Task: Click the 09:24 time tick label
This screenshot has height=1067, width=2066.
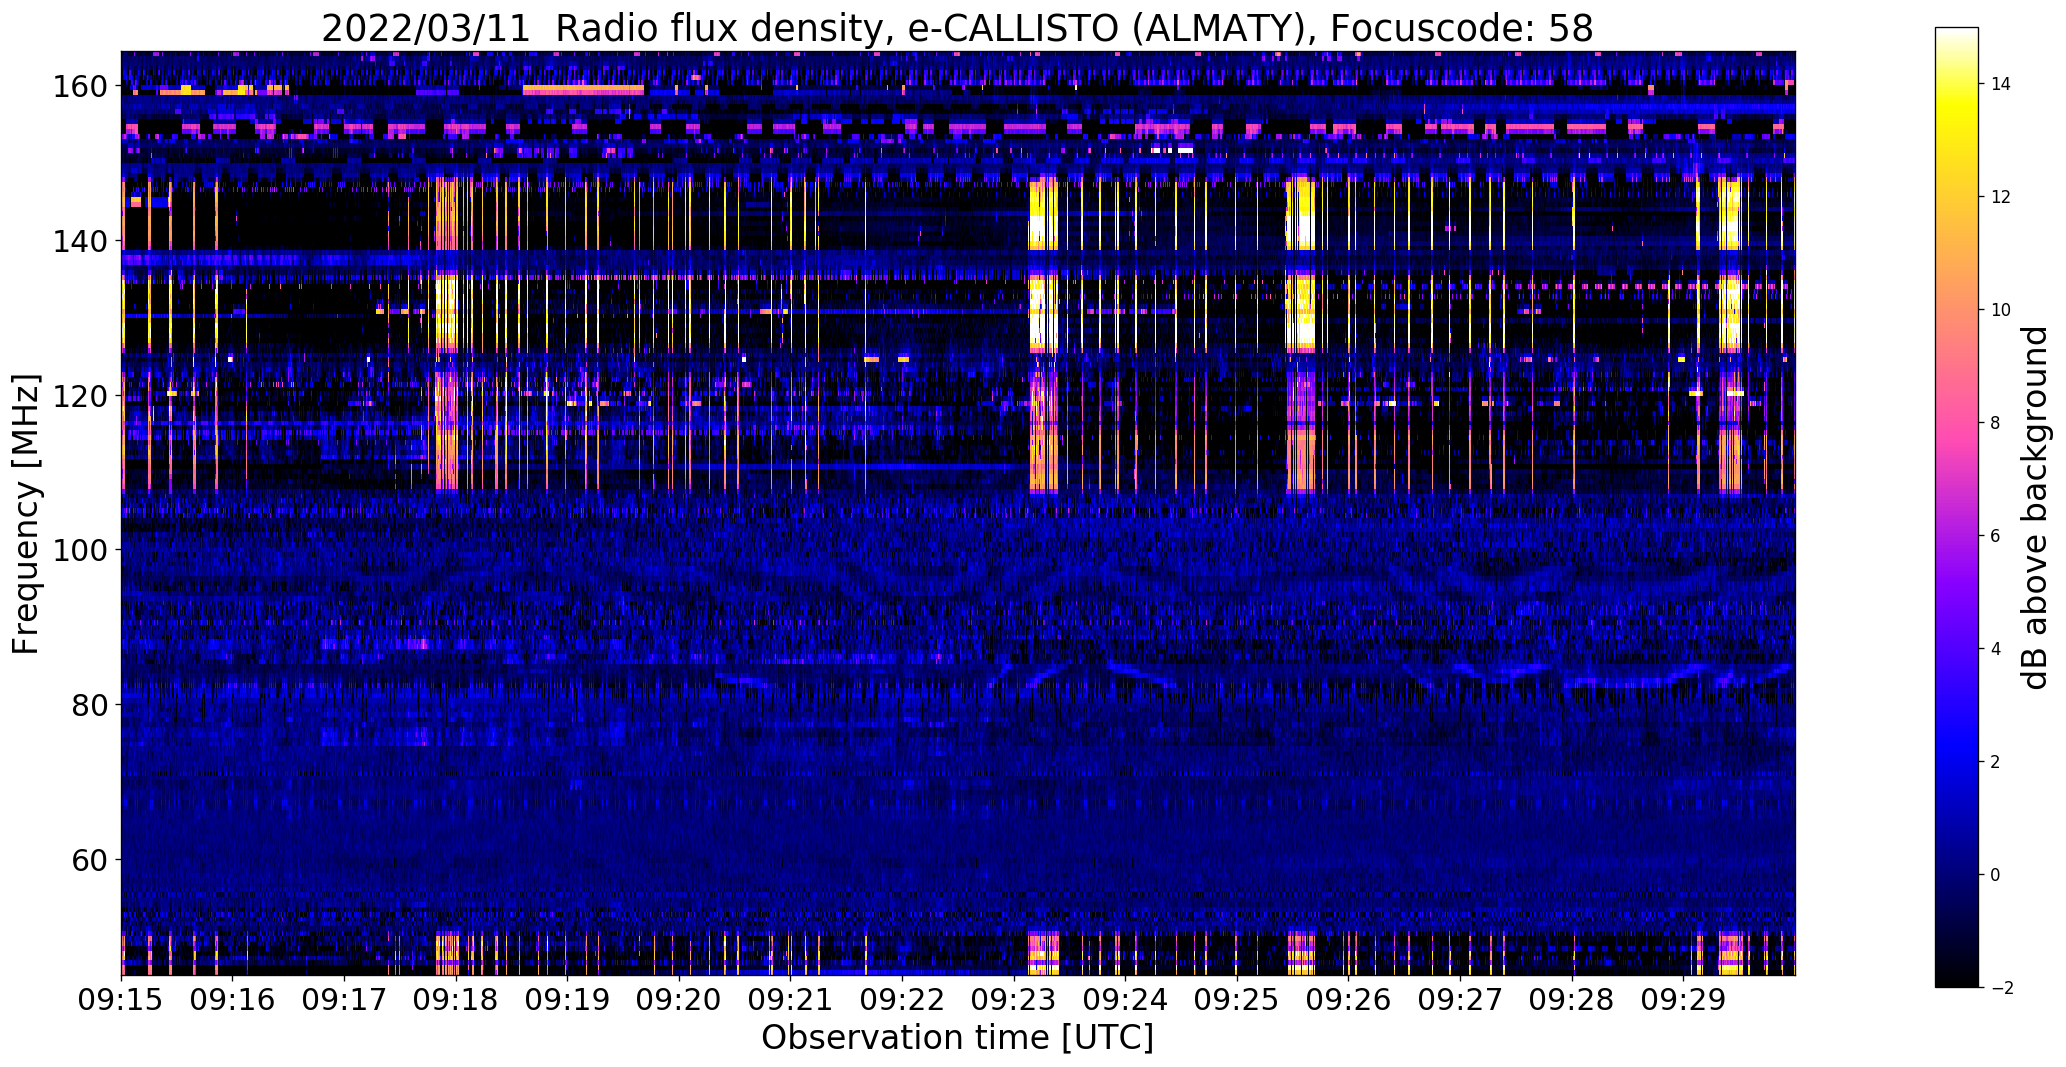Action: pos(1126,1000)
